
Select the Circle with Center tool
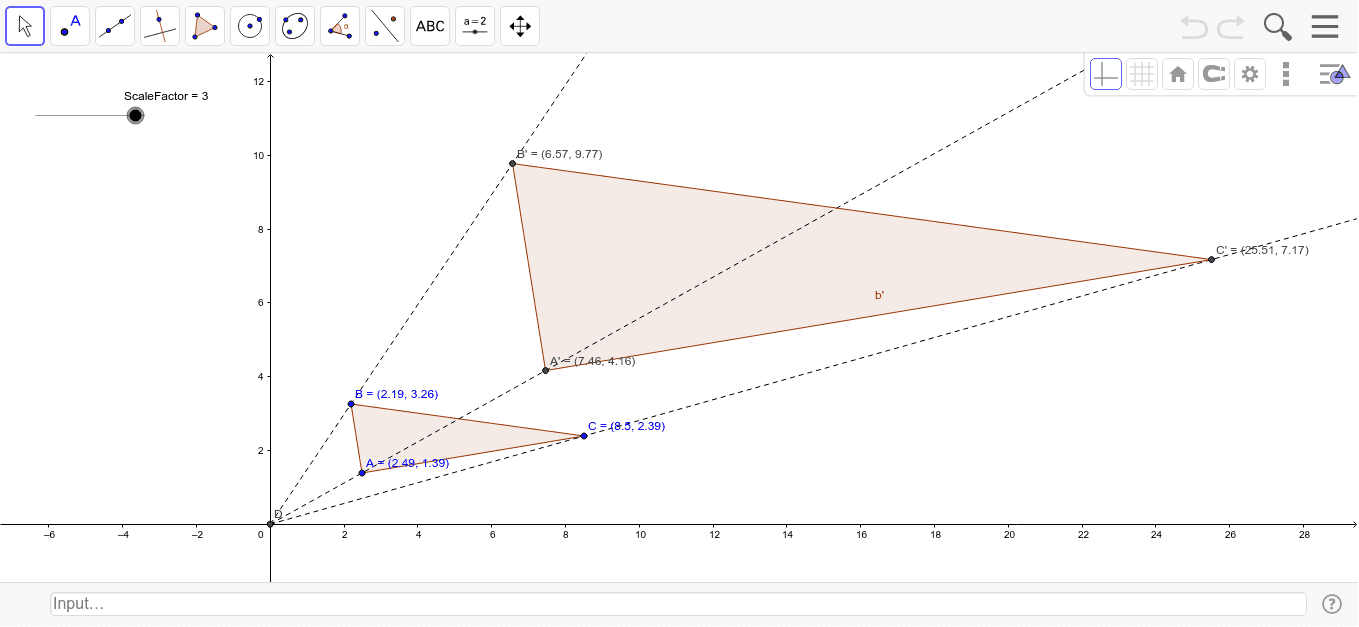click(x=249, y=25)
